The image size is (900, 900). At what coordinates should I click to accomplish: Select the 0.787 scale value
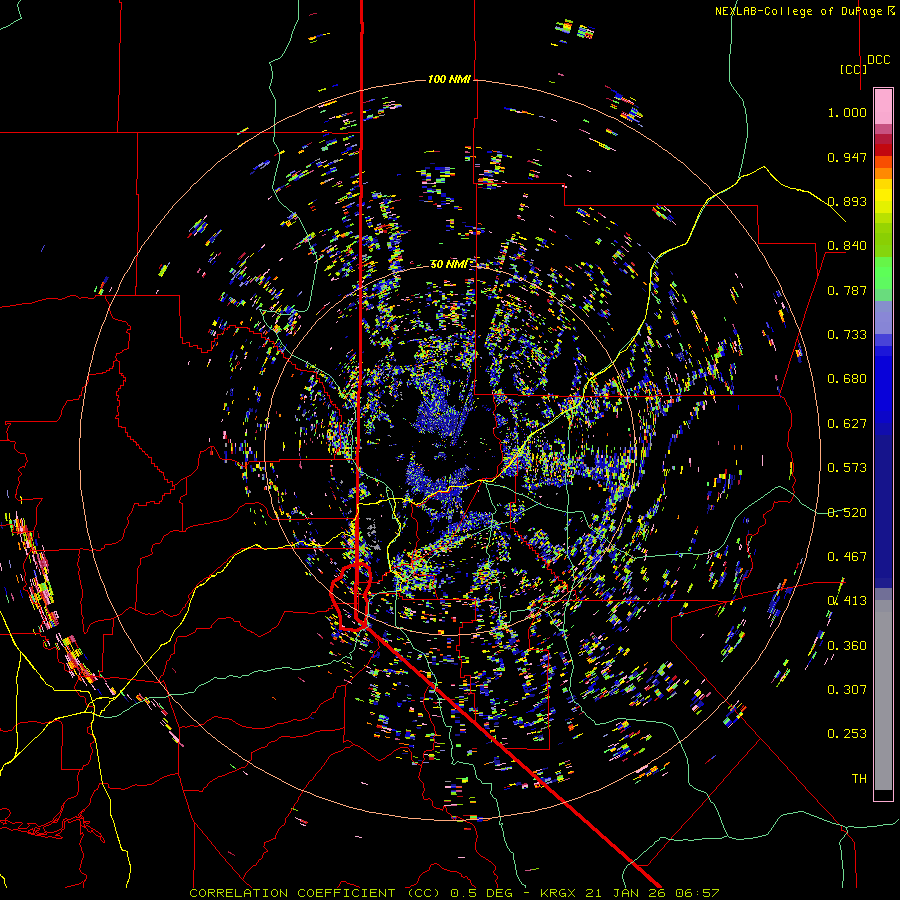point(847,290)
